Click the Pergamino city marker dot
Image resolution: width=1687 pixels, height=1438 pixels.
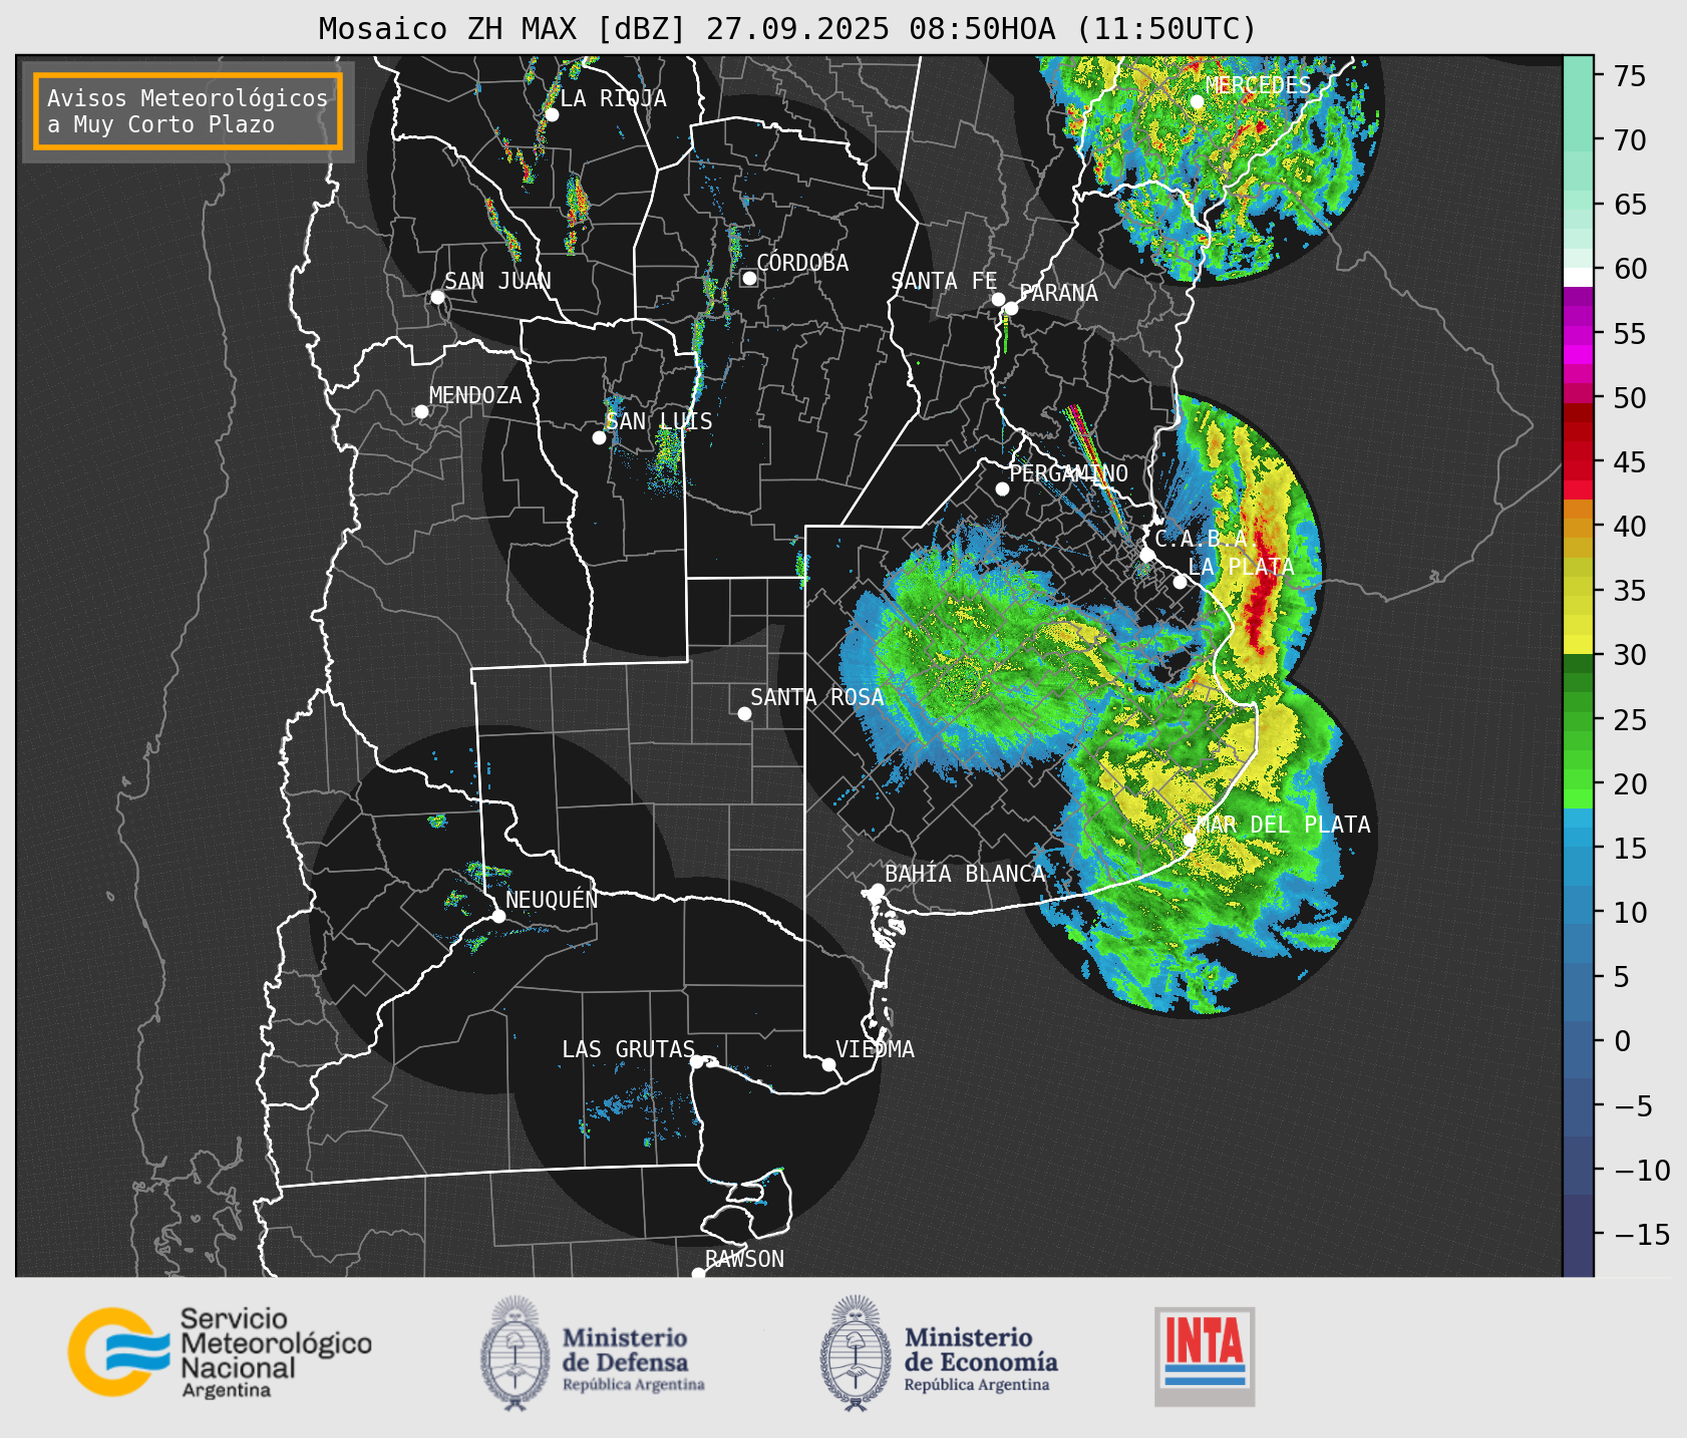coord(1002,489)
